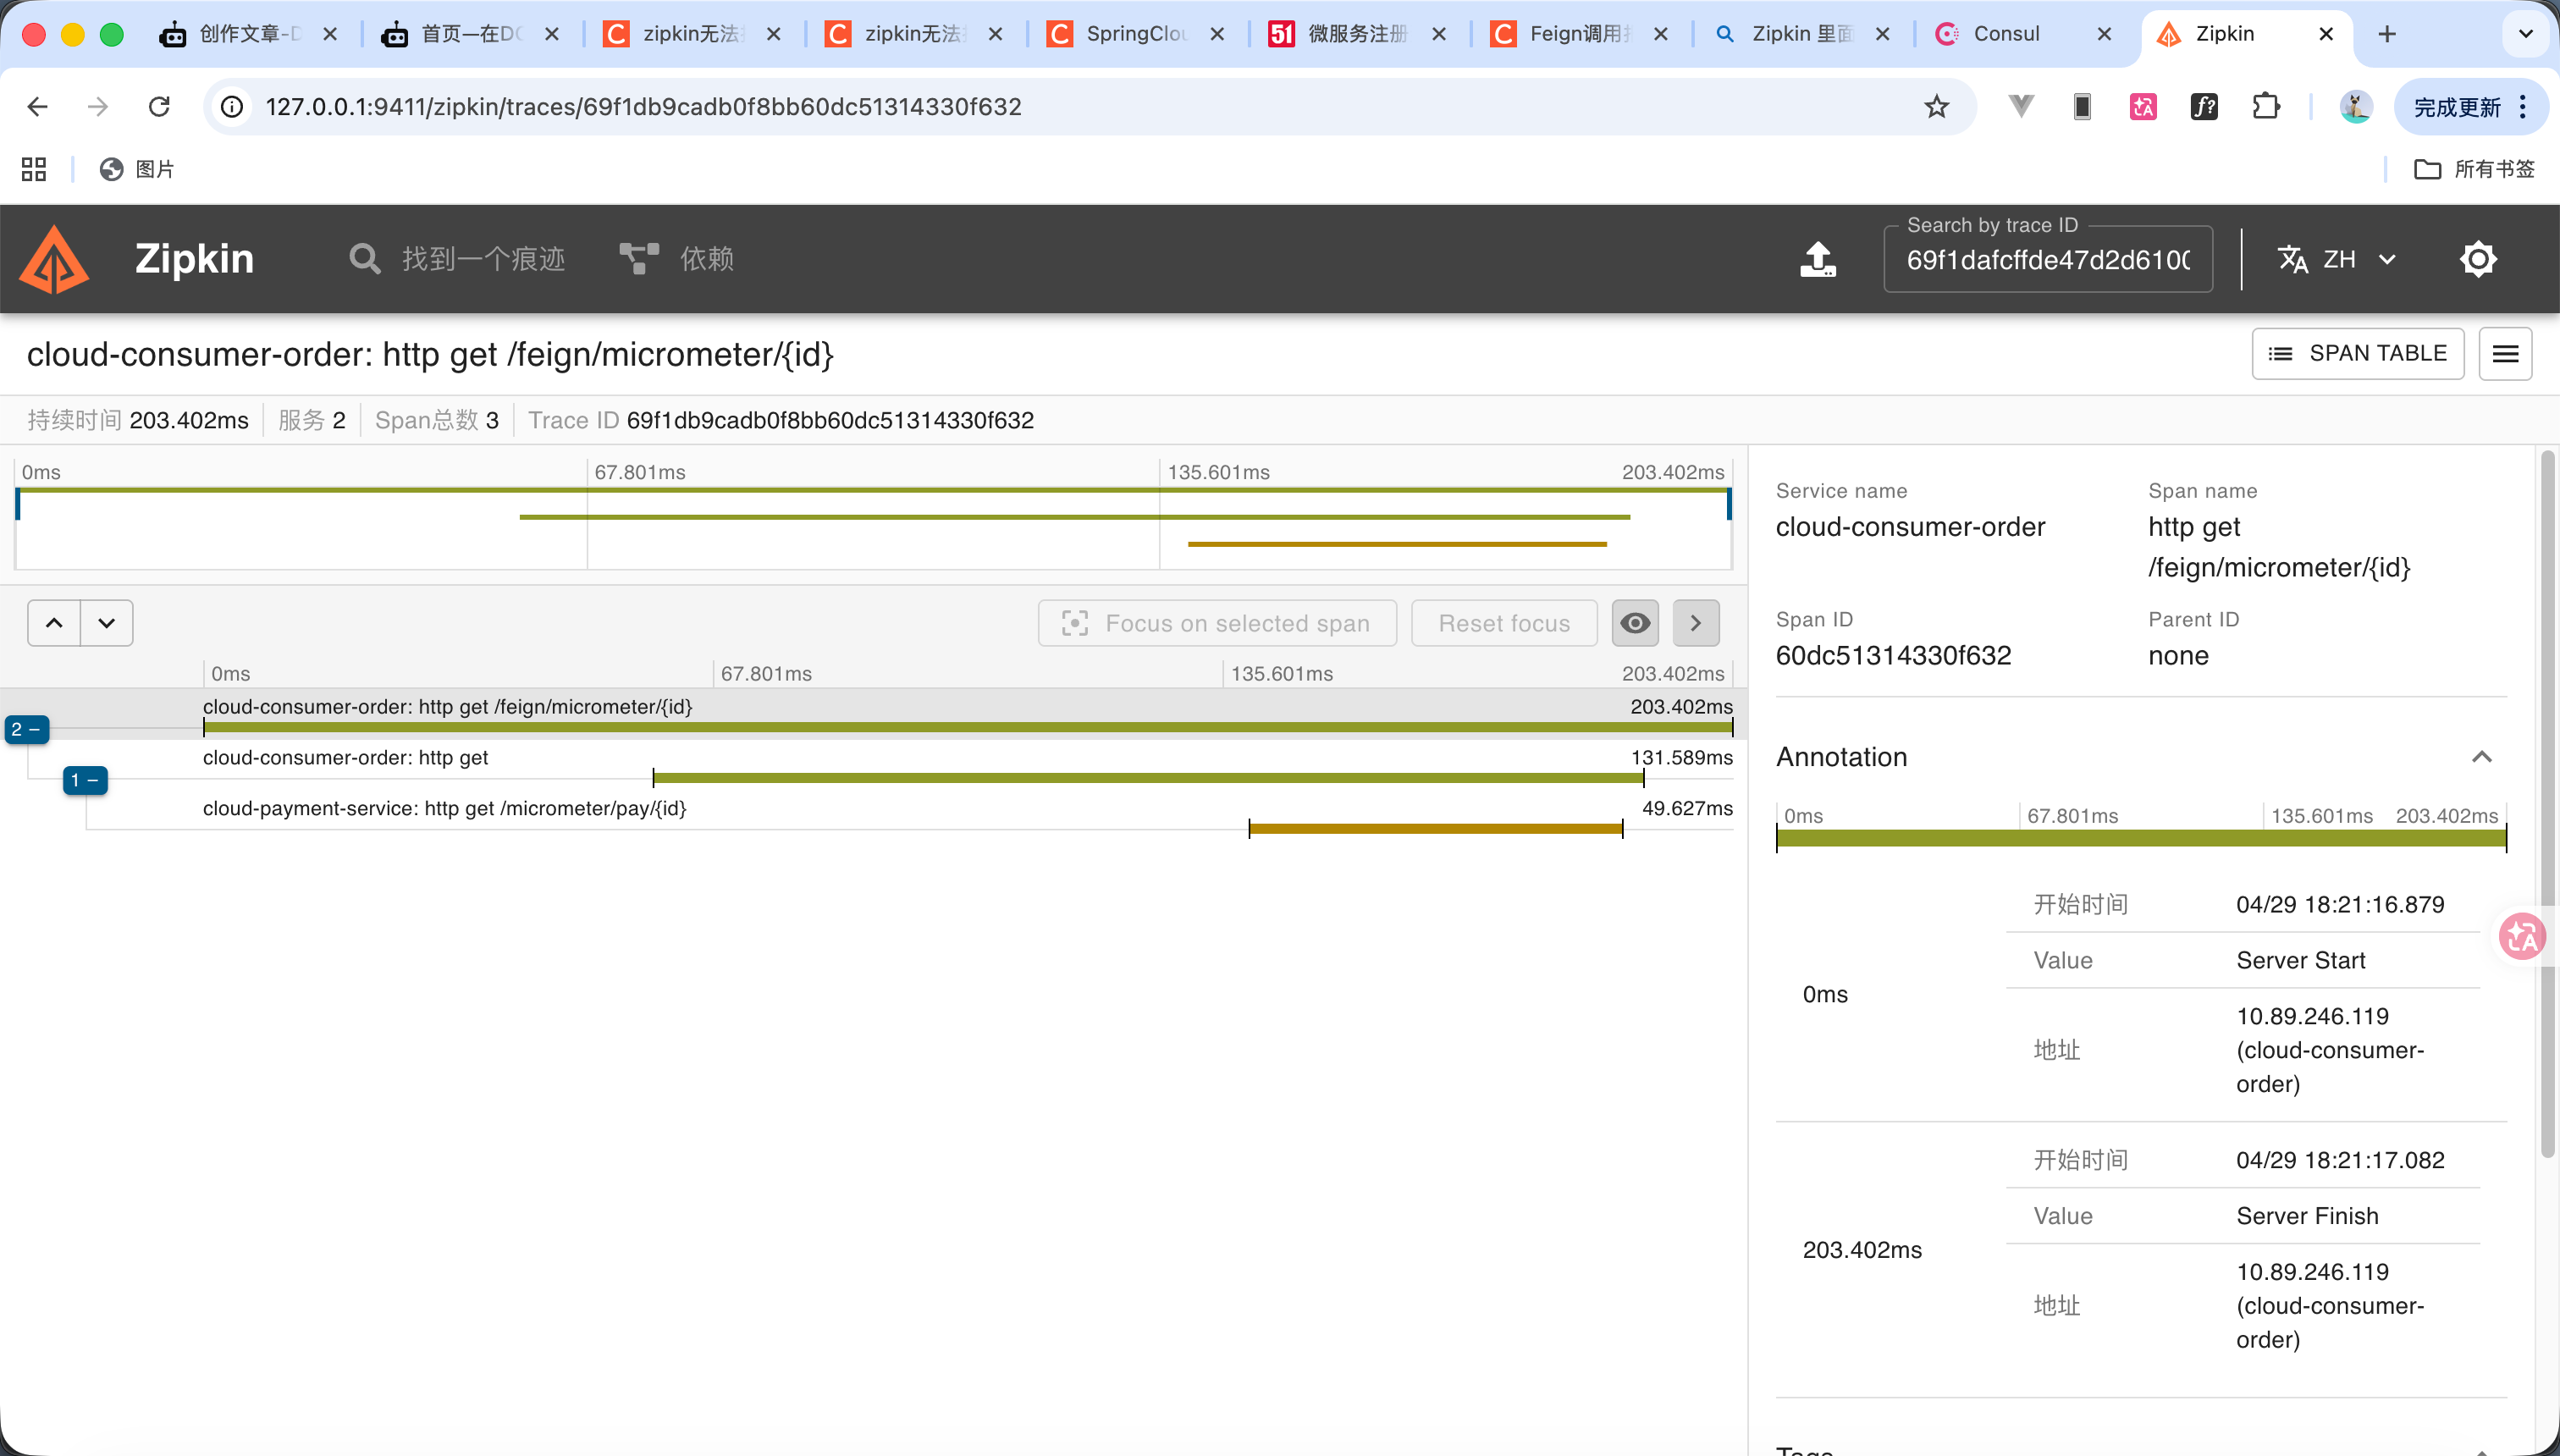Click the Search by trace ID field

[x=2047, y=260]
